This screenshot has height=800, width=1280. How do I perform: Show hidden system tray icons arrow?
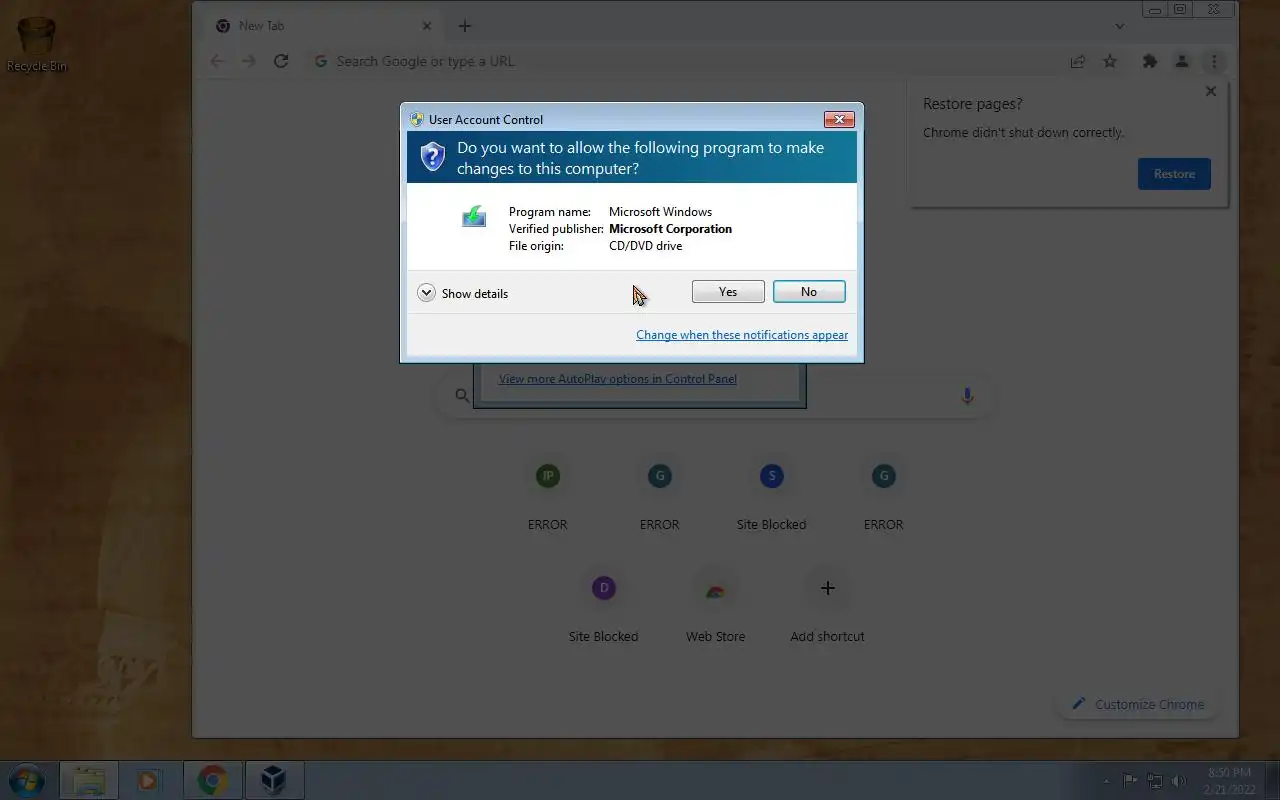pos(1106,781)
